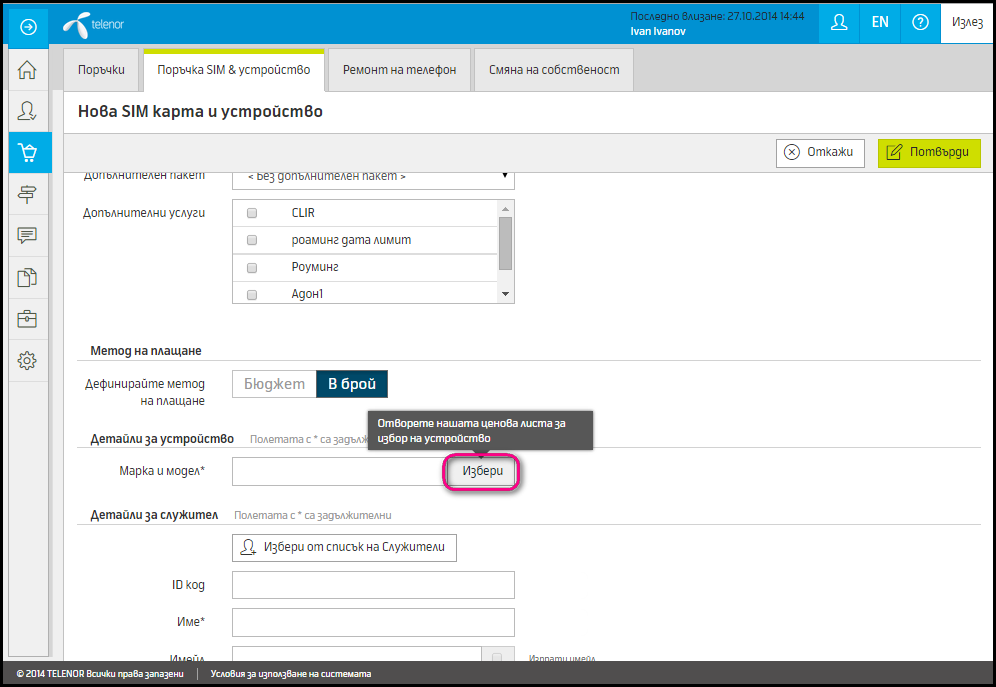Image resolution: width=996 pixels, height=687 pixels.
Task: Open the settings gear sidebar icon
Action: [27, 361]
